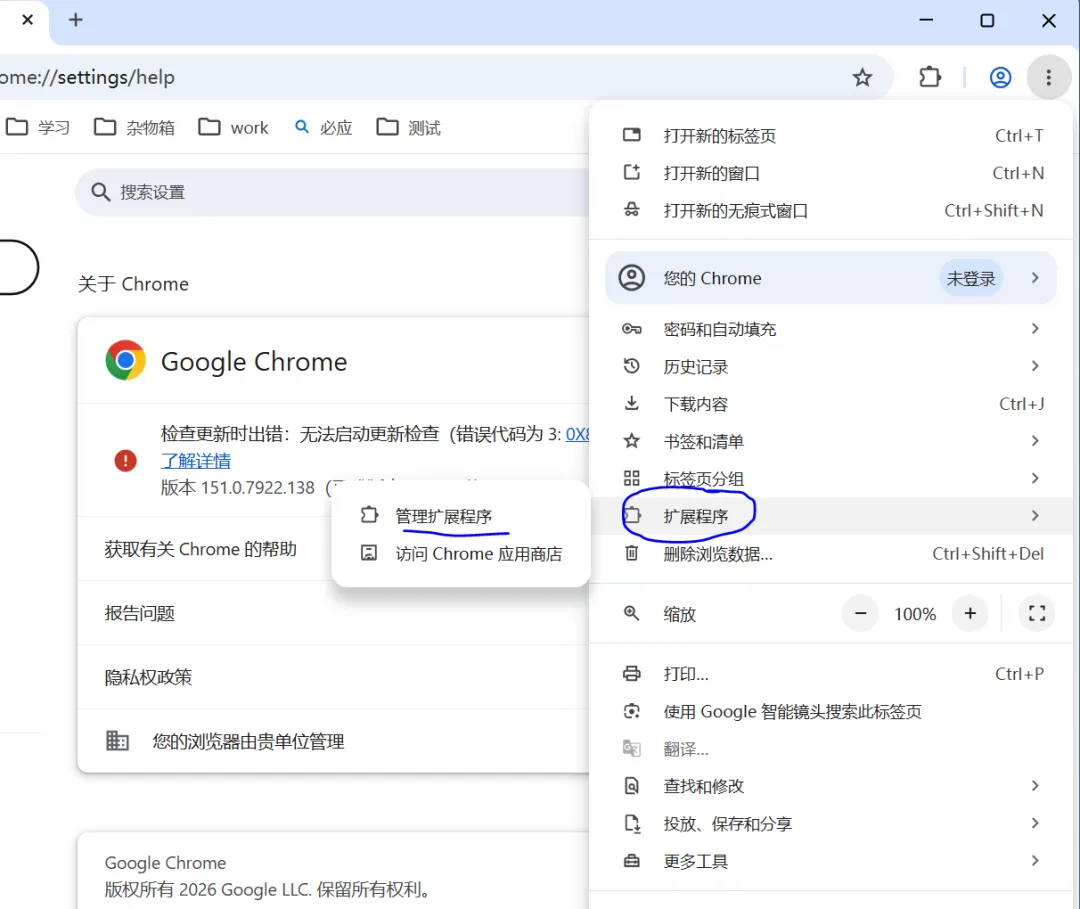Click the 未登录 sign-in status badge
Image resolution: width=1080 pixels, height=909 pixels.
point(970,278)
